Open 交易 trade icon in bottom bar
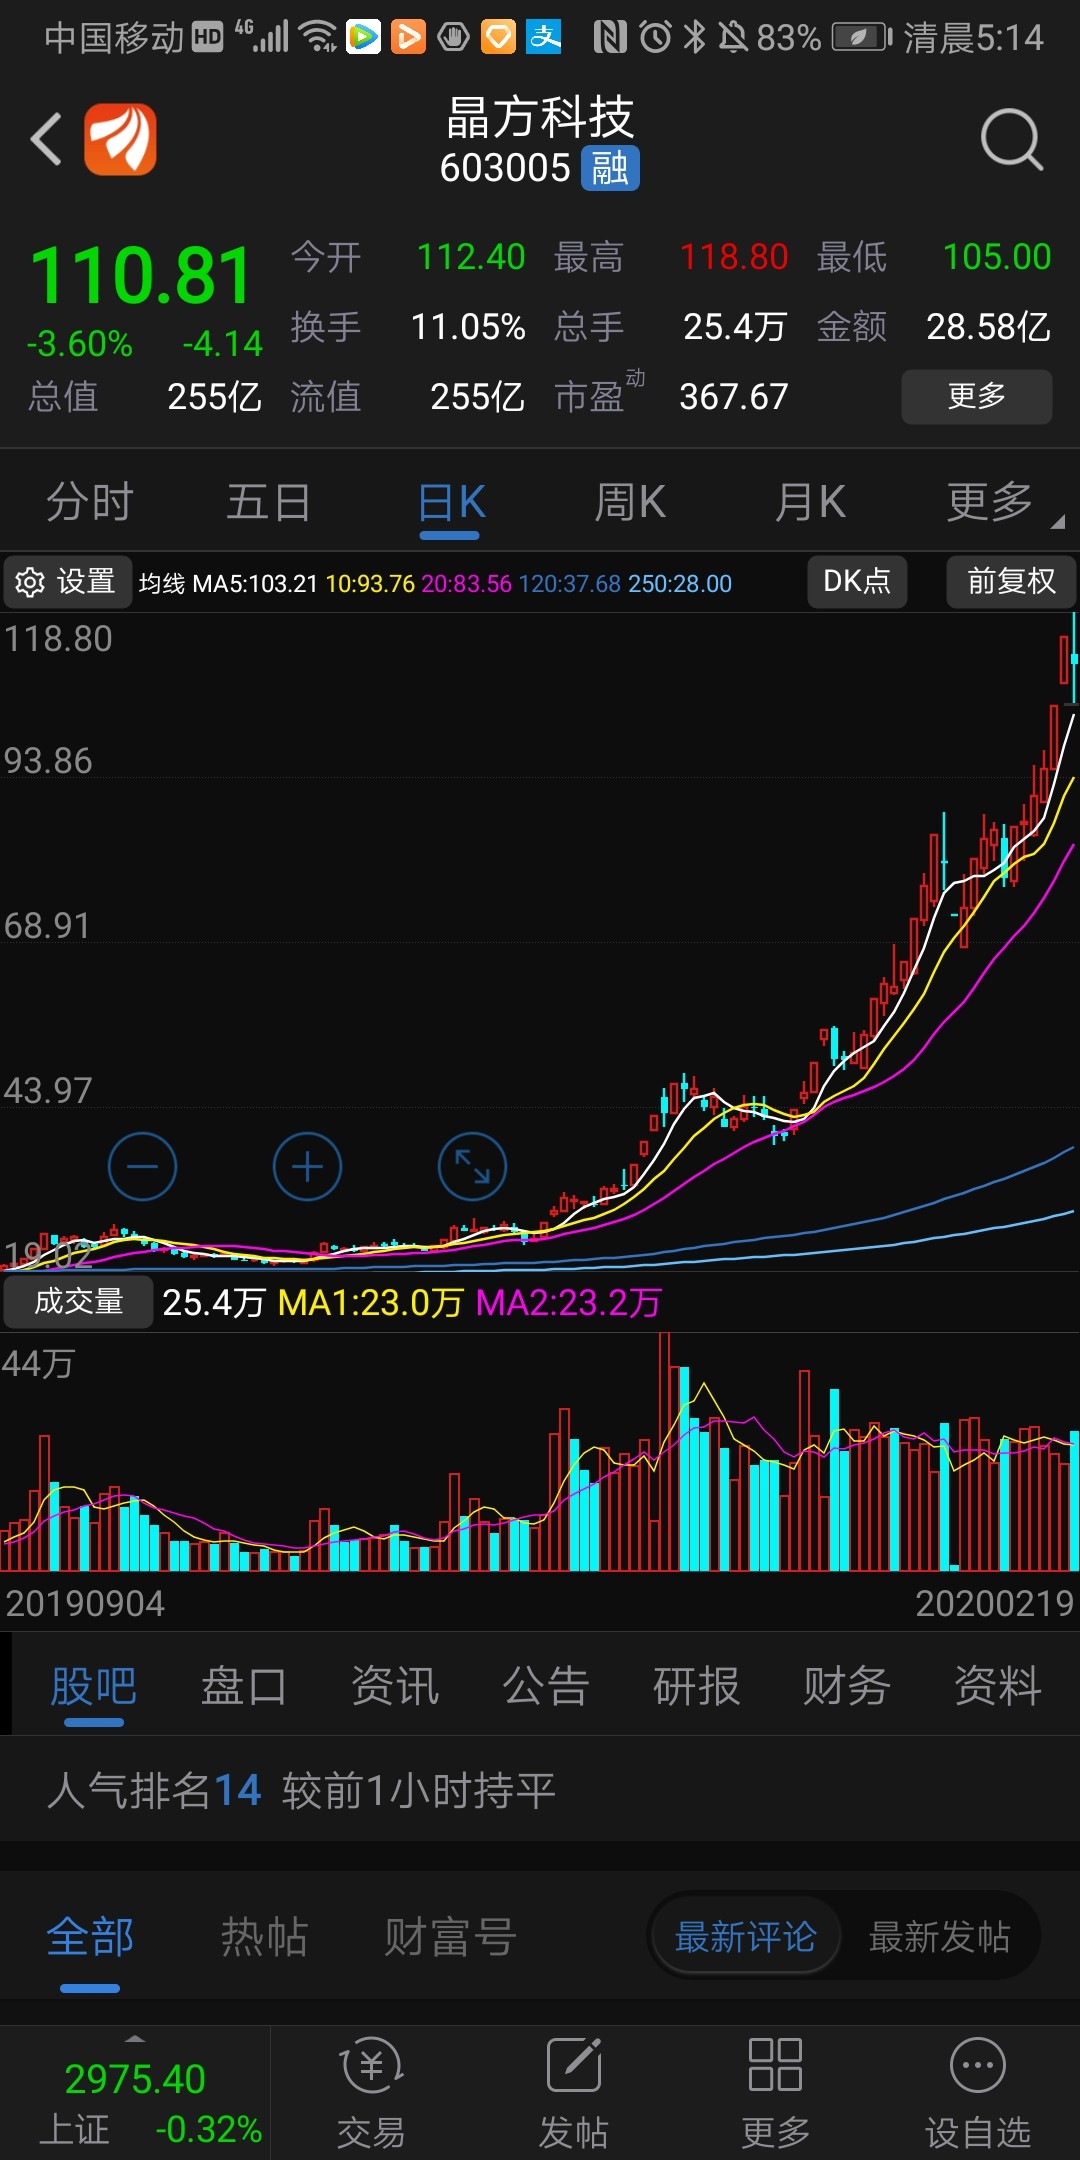This screenshot has height=2160, width=1080. (371, 2092)
